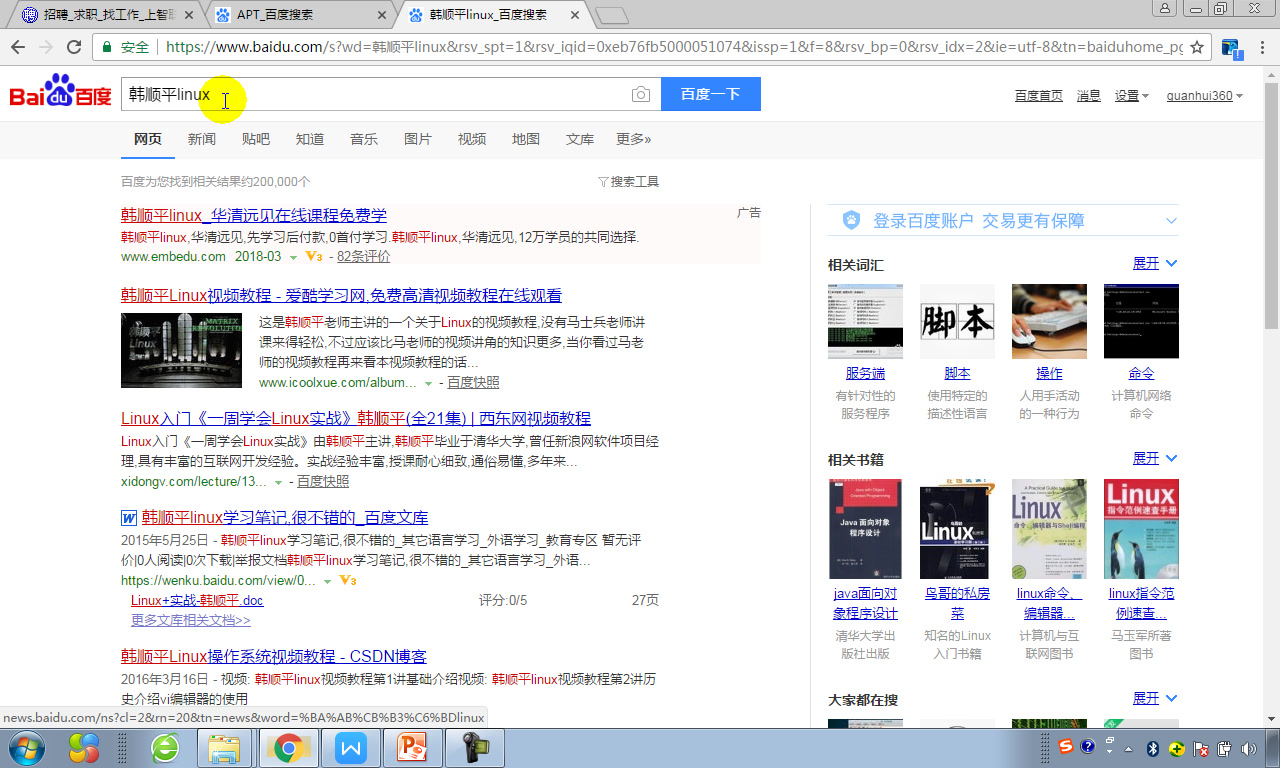Open the quanhui360 account dropdown
The image size is (1280, 768).
point(1205,96)
